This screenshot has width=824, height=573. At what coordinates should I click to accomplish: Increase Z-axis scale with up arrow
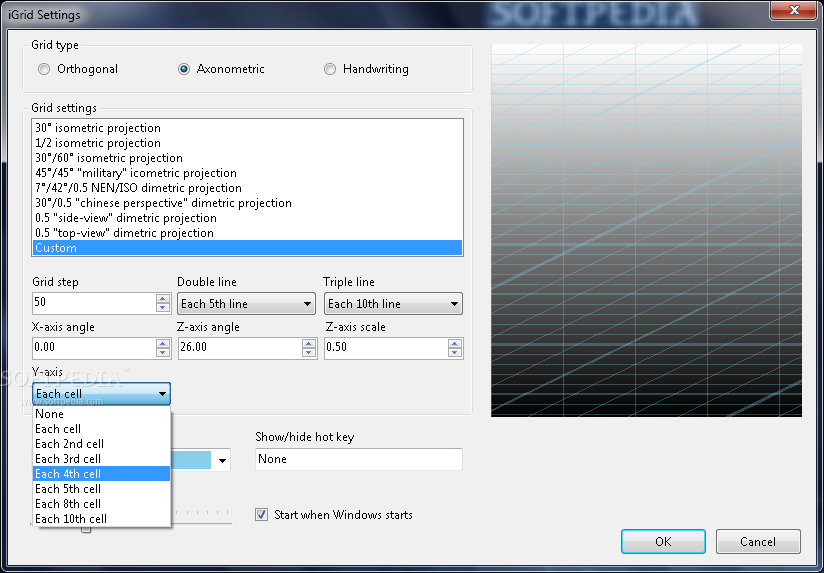pyautogui.click(x=455, y=343)
